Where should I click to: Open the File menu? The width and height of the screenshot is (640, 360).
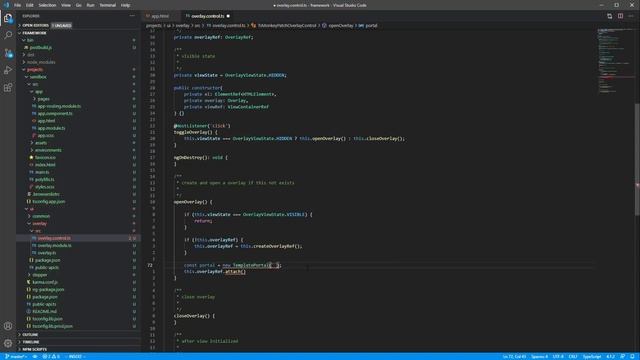(18, 5)
